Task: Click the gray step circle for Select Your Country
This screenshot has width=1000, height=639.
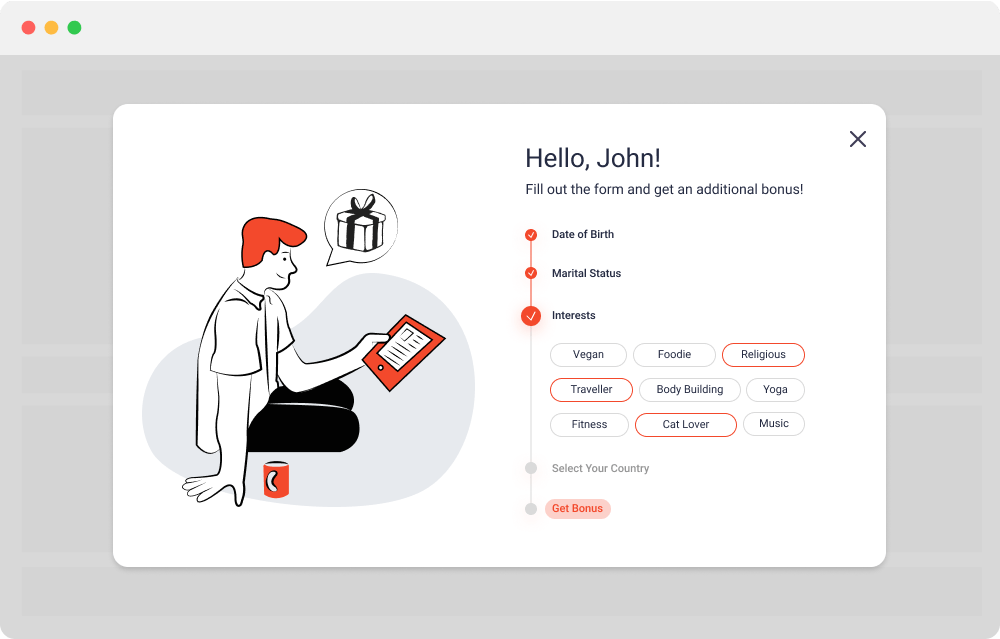Action: tap(530, 468)
